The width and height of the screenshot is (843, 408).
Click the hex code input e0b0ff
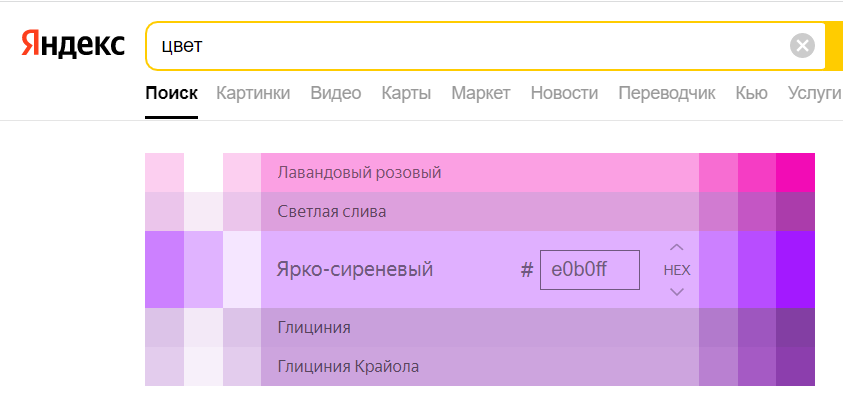[590, 270]
